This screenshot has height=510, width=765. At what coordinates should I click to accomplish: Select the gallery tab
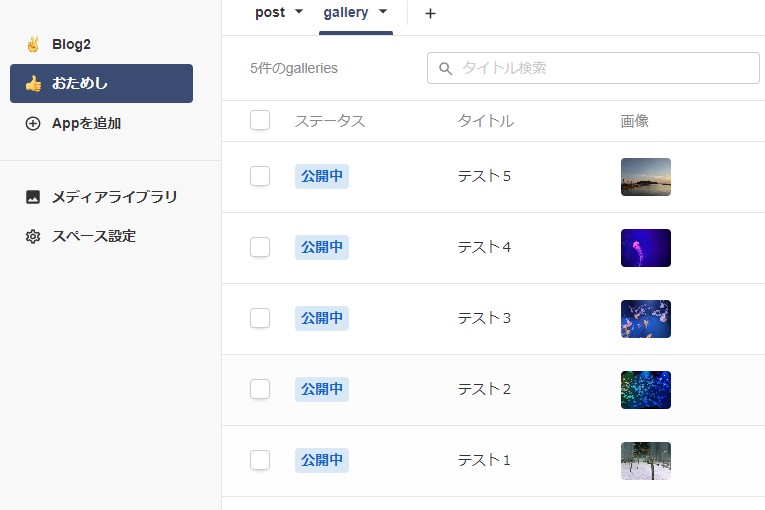click(346, 13)
